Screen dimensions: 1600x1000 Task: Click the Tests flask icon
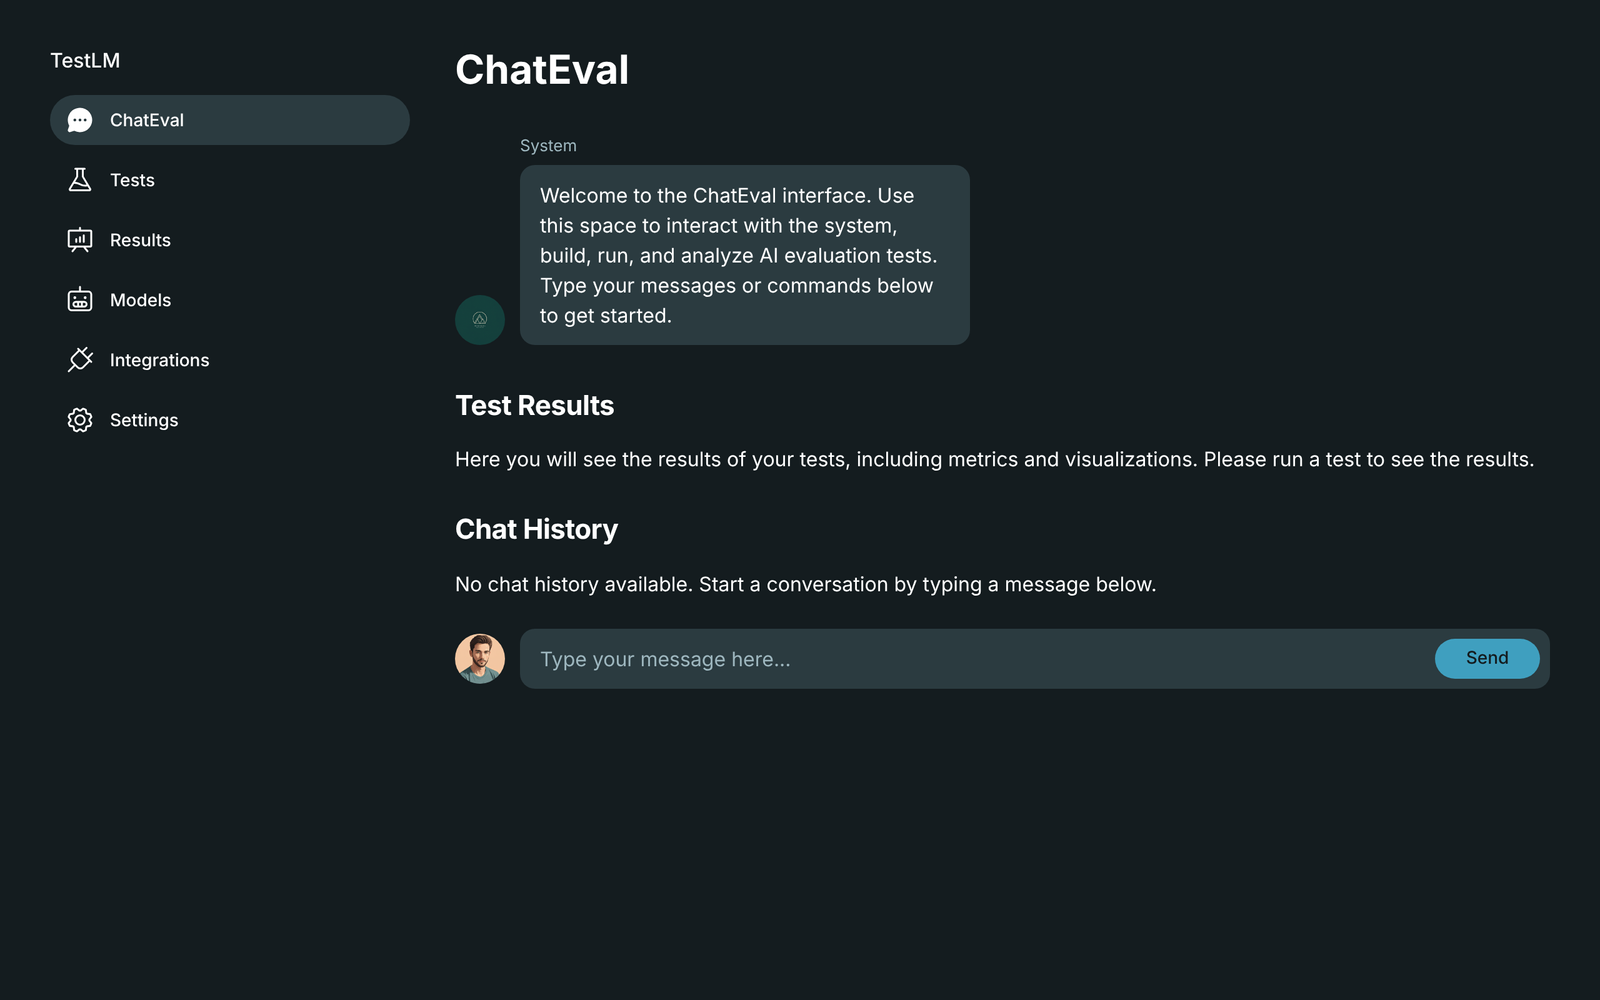[x=80, y=180]
